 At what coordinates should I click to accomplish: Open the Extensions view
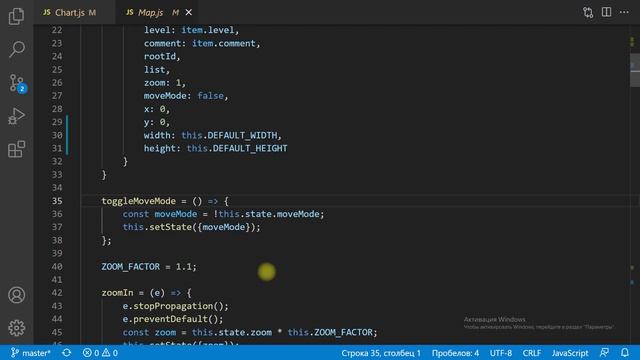(16, 149)
